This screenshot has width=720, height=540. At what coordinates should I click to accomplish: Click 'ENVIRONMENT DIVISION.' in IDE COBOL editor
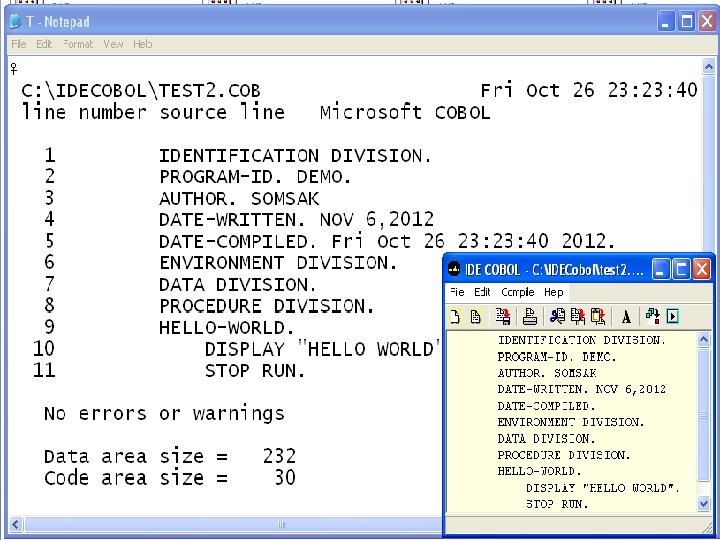point(571,422)
